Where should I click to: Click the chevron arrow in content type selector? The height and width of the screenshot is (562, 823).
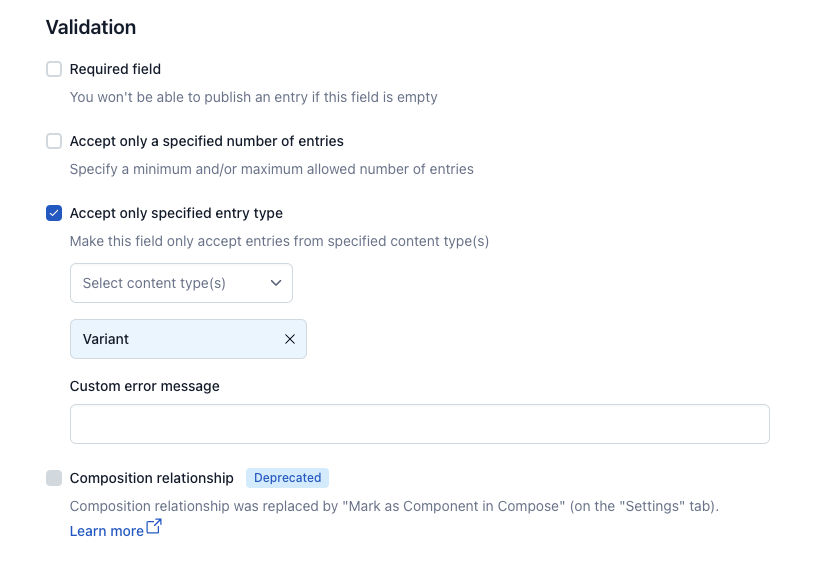click(276, 283)
